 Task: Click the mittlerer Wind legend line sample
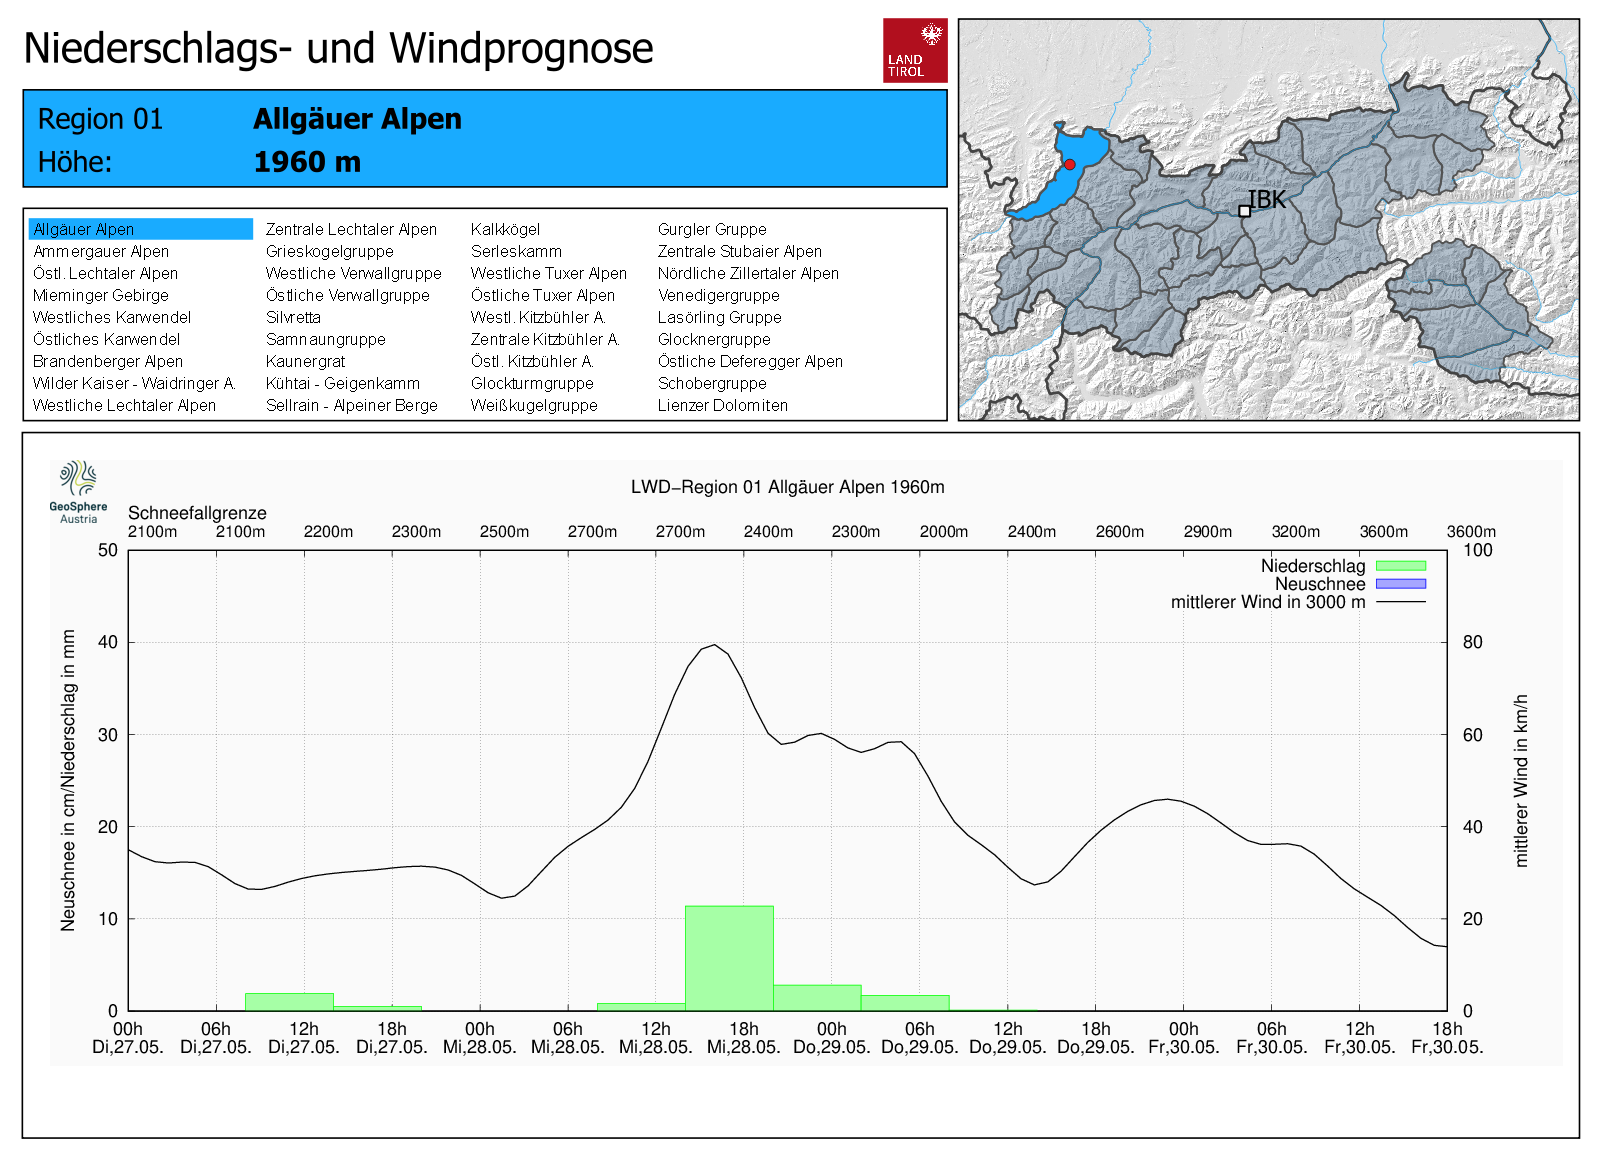[x=1401, y=602]
